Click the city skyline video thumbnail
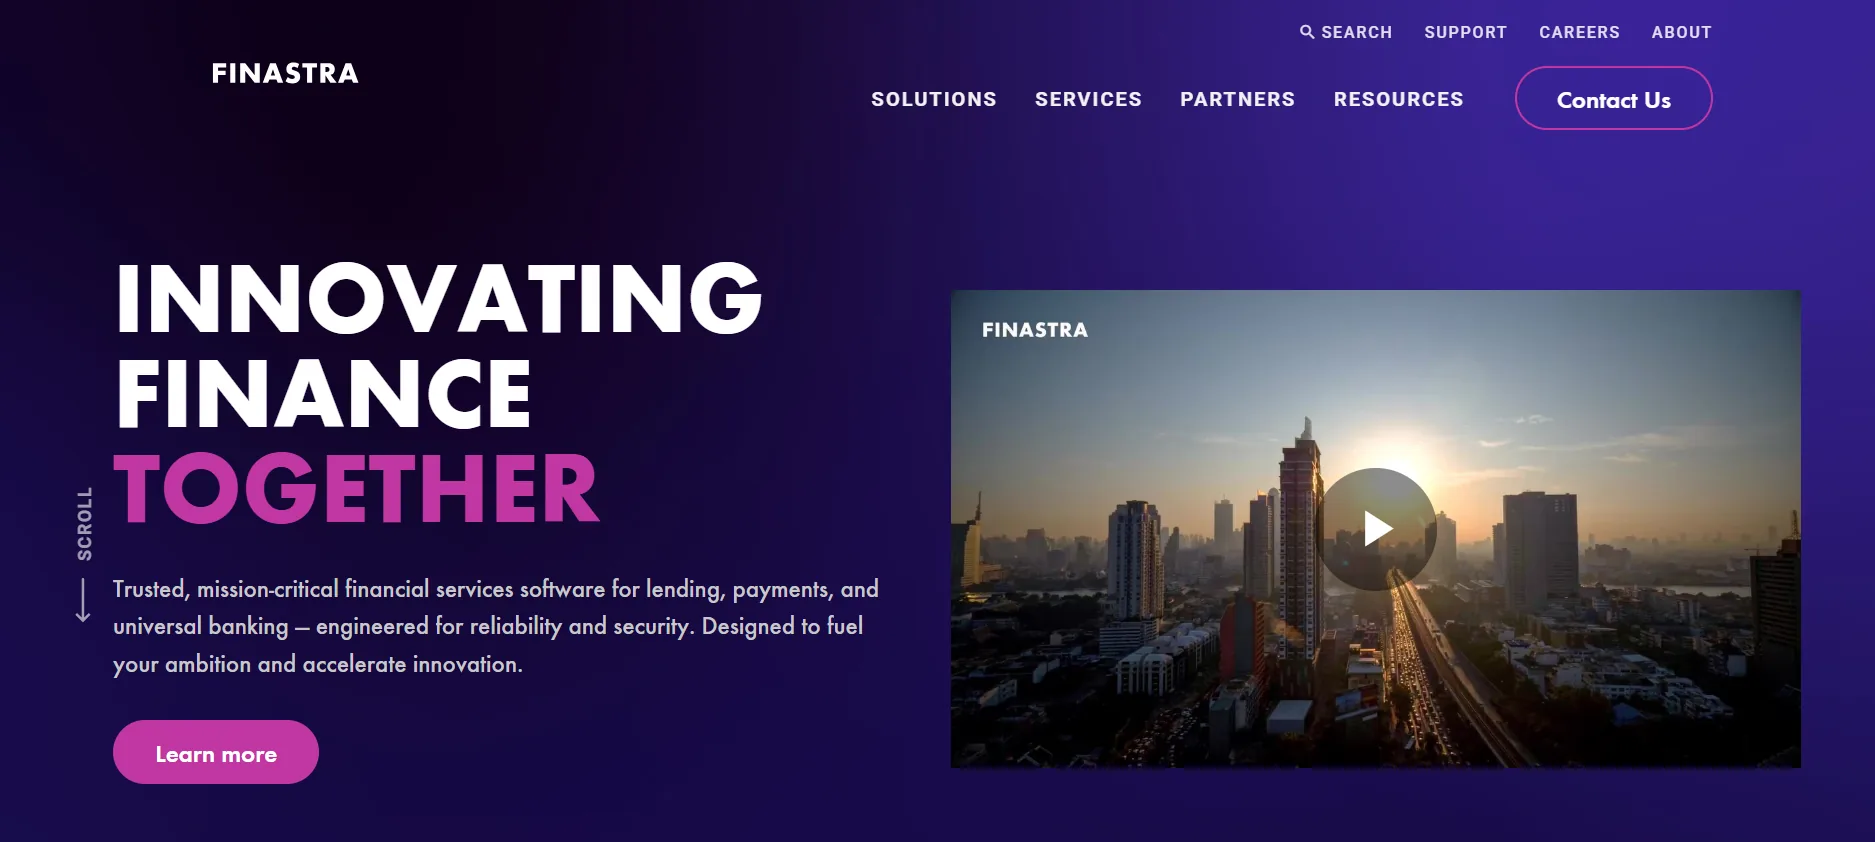Screen dimensions: 1875x842 1375,529
